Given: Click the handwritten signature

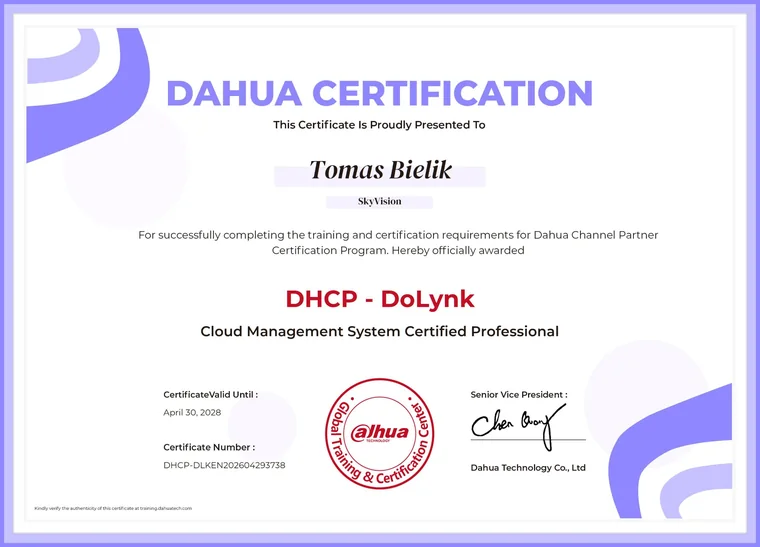Looking at the screenshot, I should pos(520,425).
